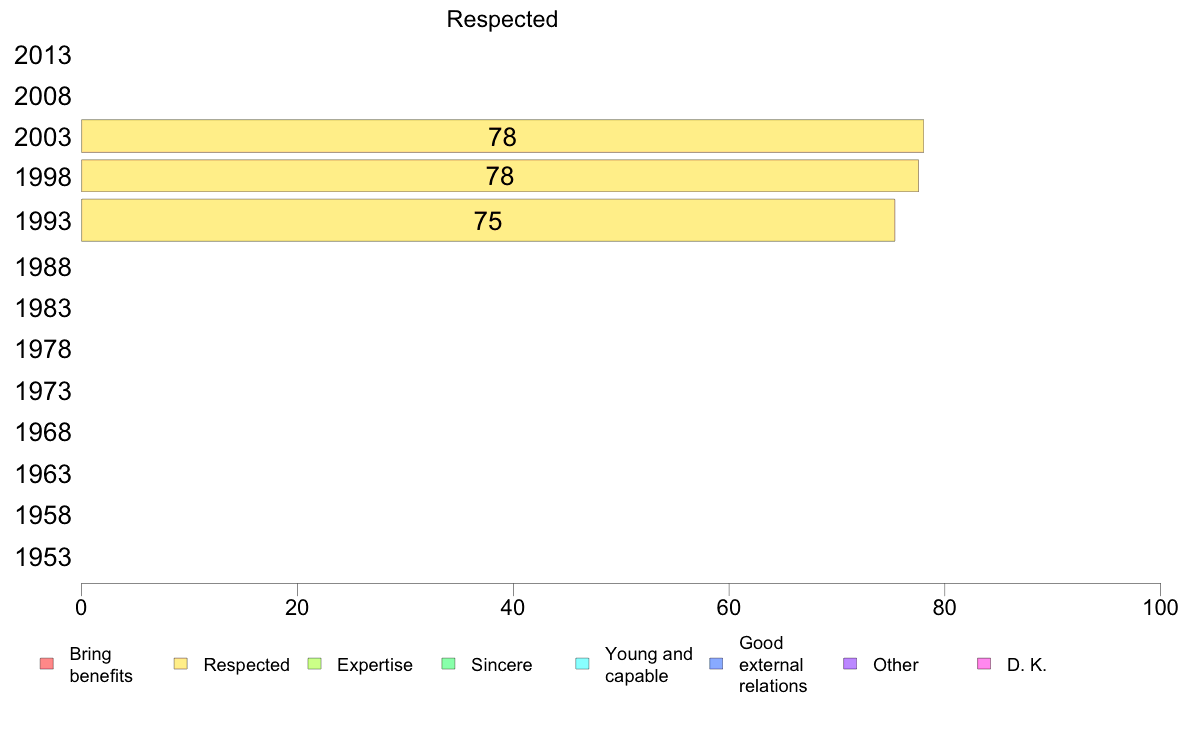The image size is (1188, 736).
Task: Click the 1953 year axis label
Action: click(x=43, y=557)
